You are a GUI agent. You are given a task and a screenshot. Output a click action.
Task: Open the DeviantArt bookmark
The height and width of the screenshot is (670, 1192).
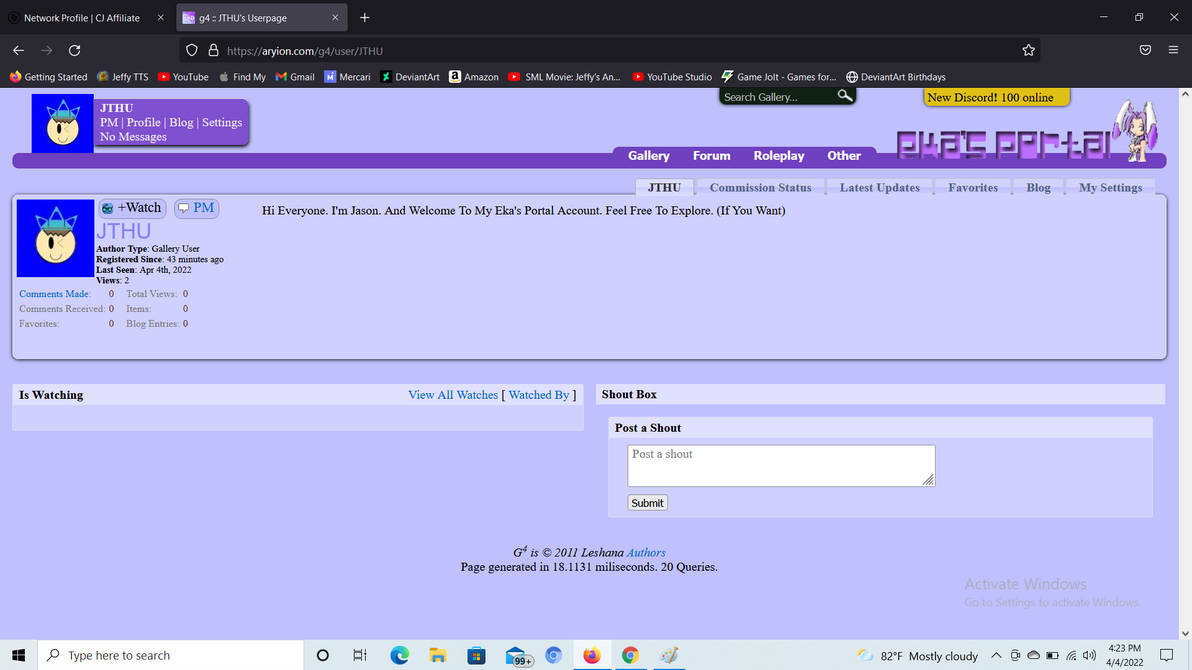(410, 77)
